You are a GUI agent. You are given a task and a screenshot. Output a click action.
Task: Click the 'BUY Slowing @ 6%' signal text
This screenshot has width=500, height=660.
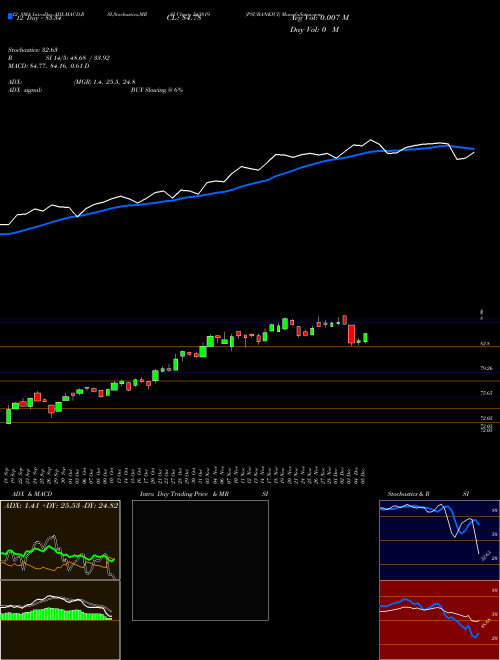click(x=157, y=90)
